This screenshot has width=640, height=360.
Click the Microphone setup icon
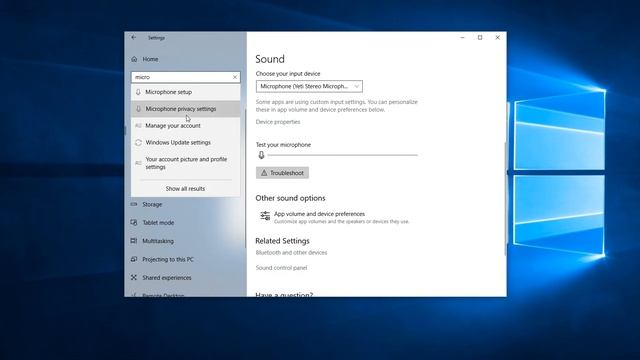[138, 92]
